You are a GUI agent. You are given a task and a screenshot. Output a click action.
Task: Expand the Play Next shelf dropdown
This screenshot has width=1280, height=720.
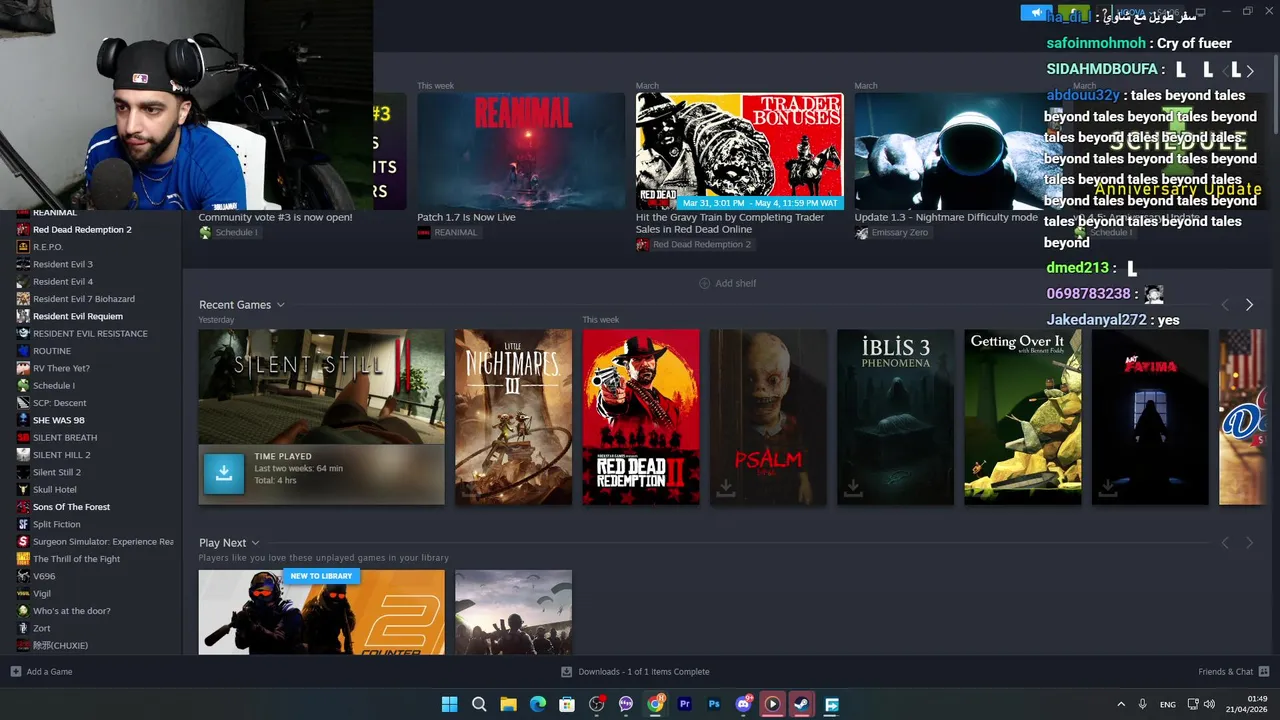[x=255, y=543]
